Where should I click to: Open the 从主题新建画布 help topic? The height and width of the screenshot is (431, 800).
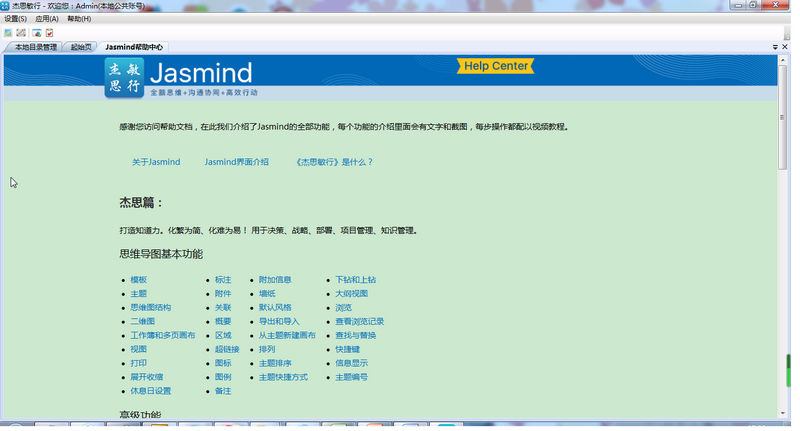pos(287,335)
